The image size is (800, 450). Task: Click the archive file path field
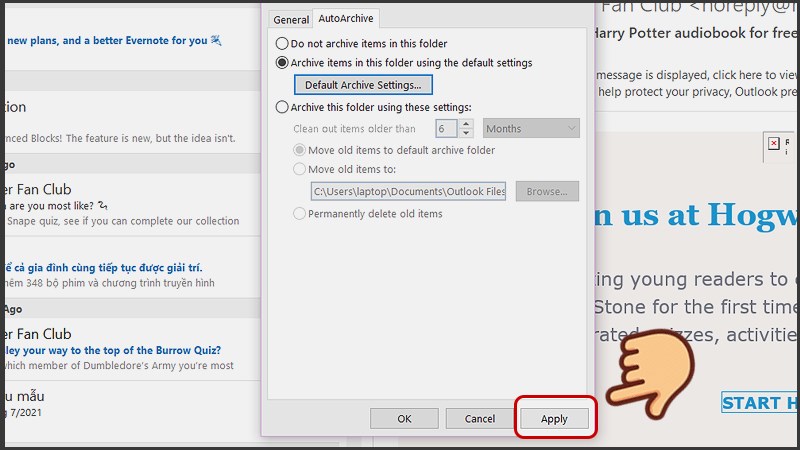pos(408,191)
